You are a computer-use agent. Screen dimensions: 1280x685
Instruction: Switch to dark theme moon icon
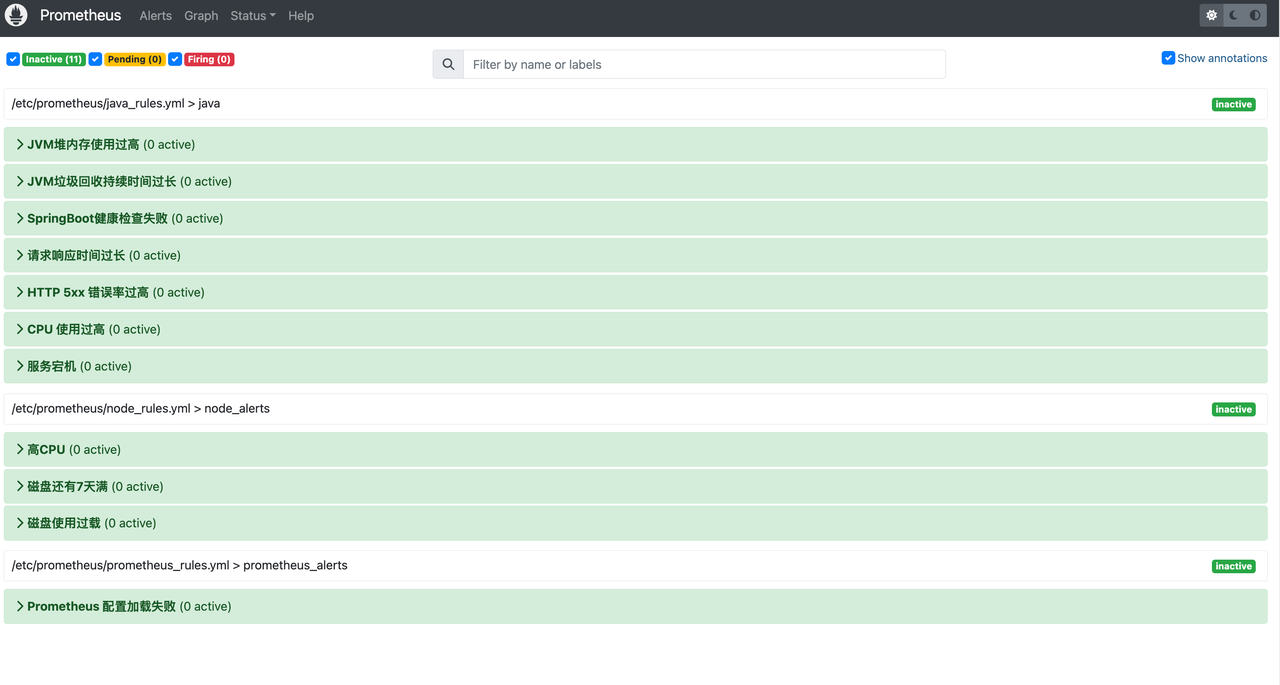click(x=1234, y=16)
